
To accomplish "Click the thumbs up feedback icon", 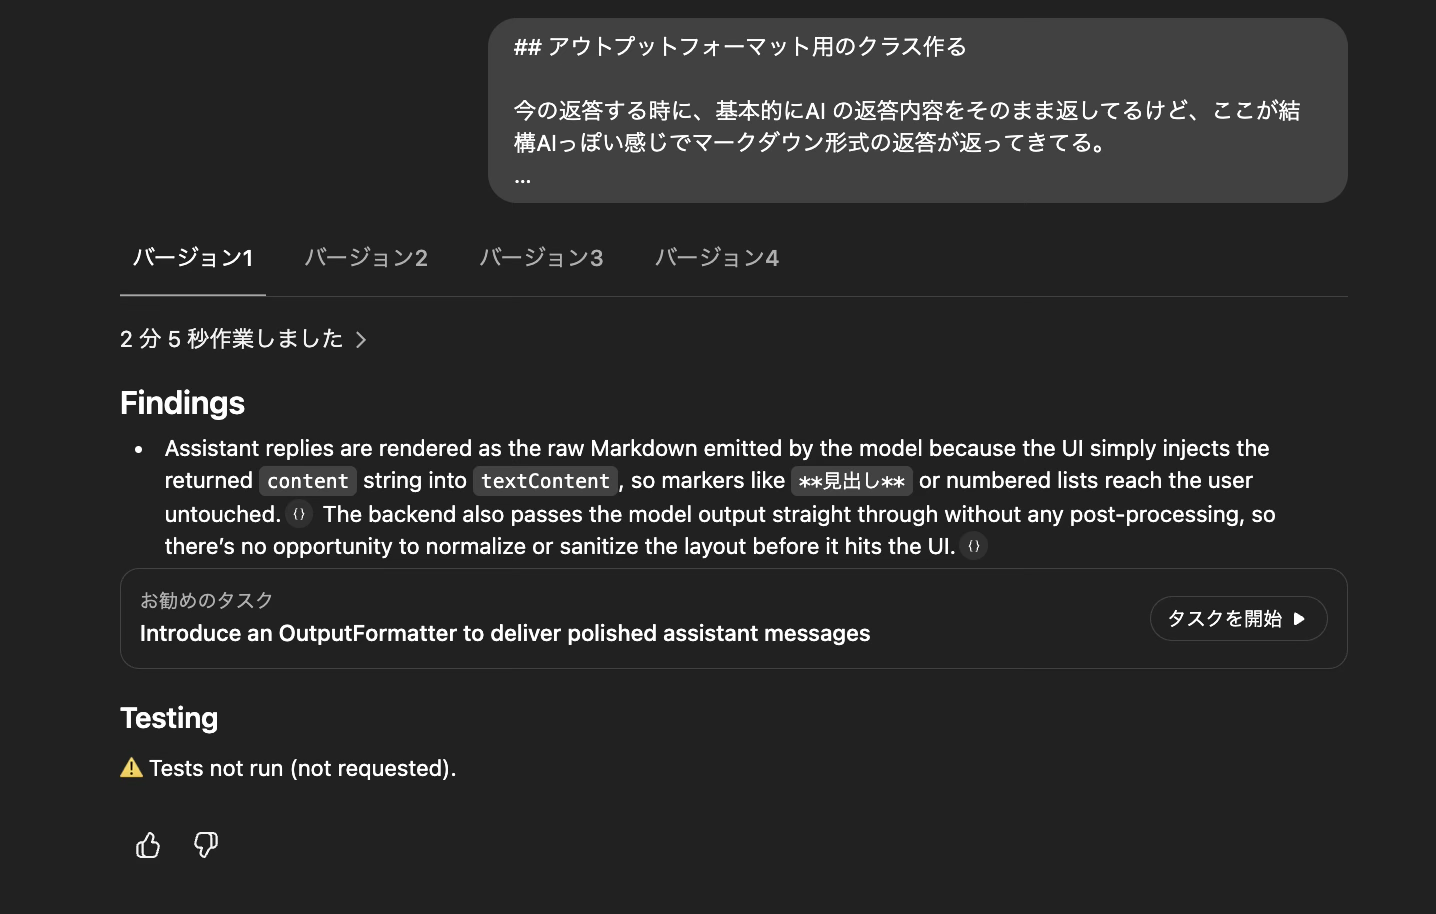I will coord(148,846).
